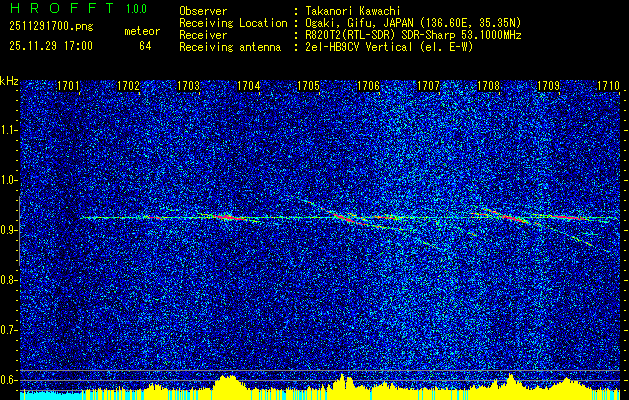Screen dimensions: 629x400
Task: Click the 0.8 kHz axis label
Action: click(9, 280)
